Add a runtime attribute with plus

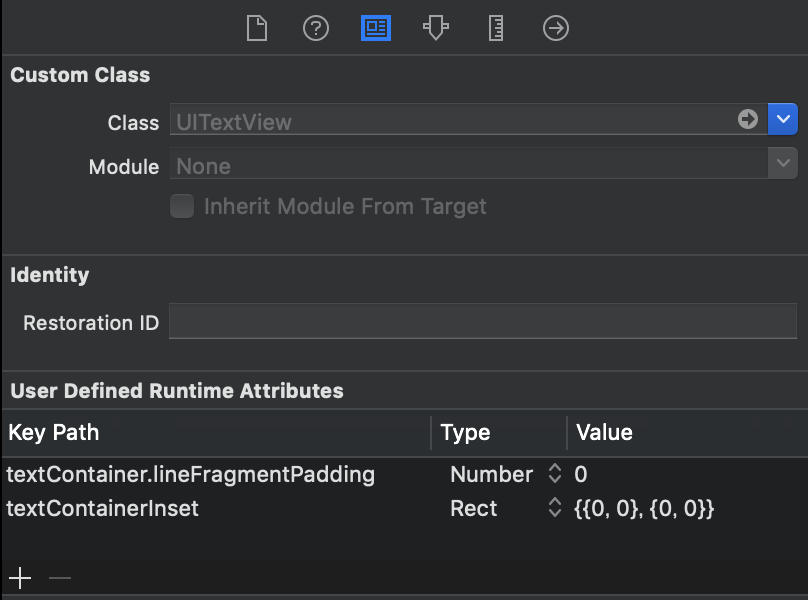(x=20, y=578)
